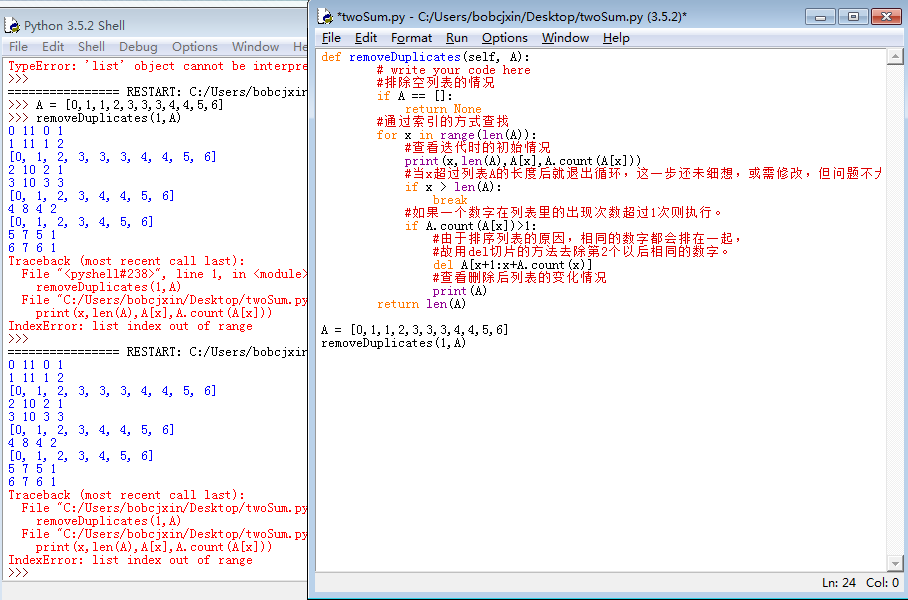
Task: Open the Format menu in the editor
Action: click(x=411, y=38)
